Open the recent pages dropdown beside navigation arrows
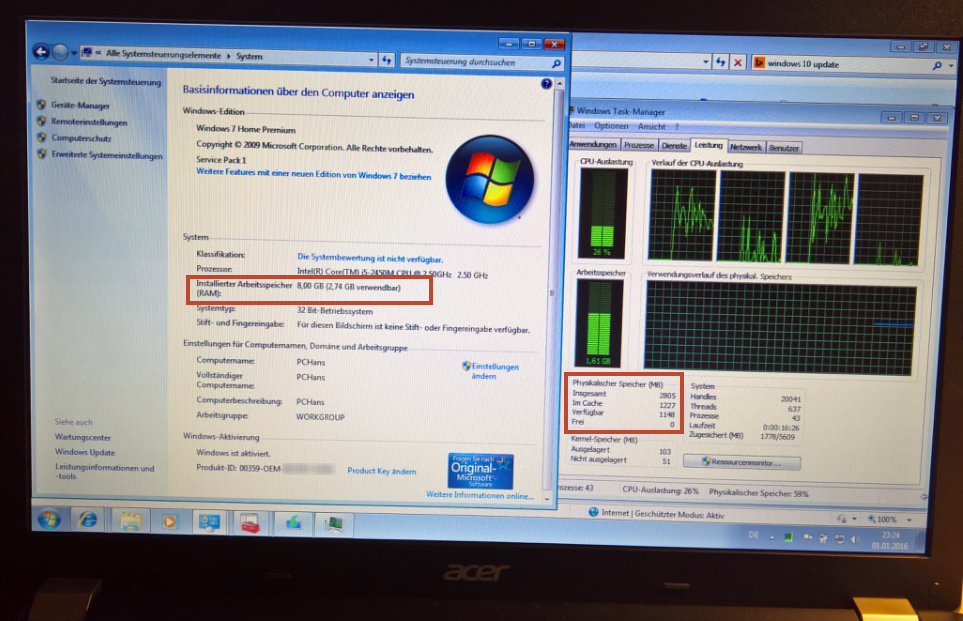 coord(74,53)
